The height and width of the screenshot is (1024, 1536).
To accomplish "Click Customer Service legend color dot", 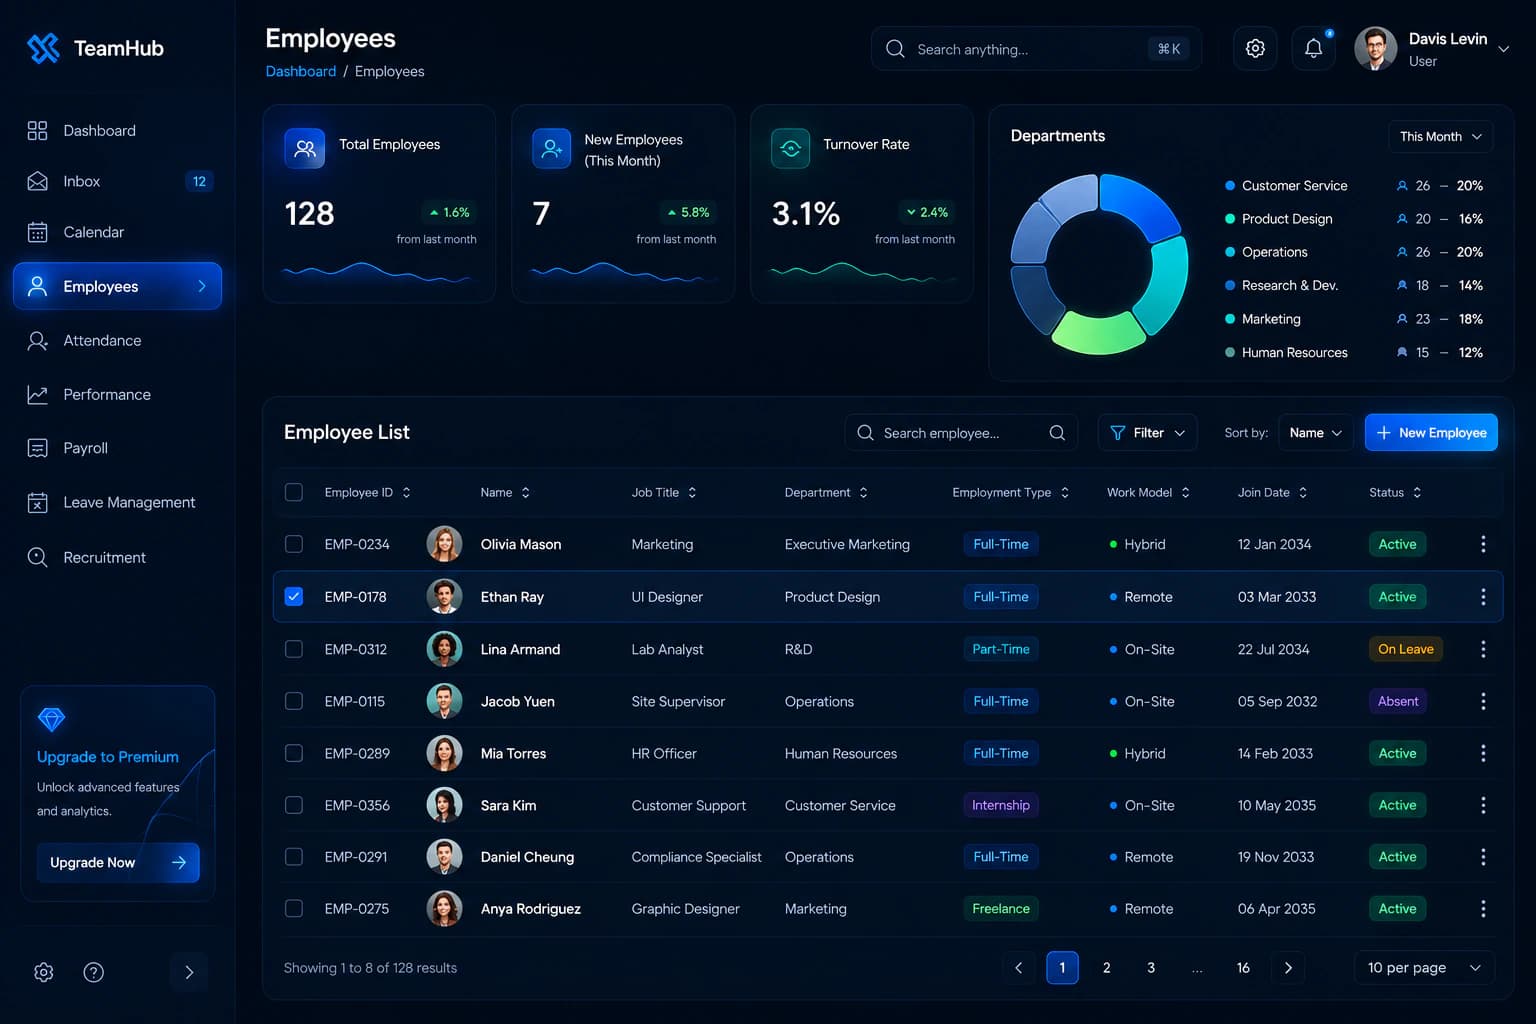I will [x=1230, y=186].
